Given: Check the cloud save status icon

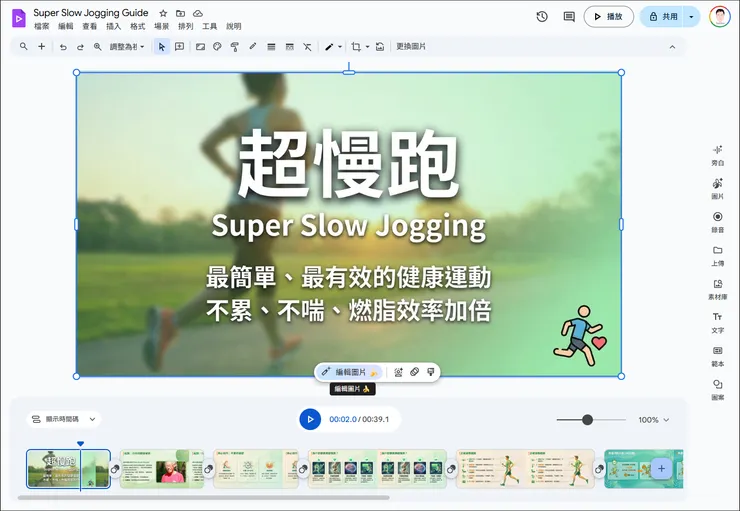Looking at the screenshot, I should (198, 13).
